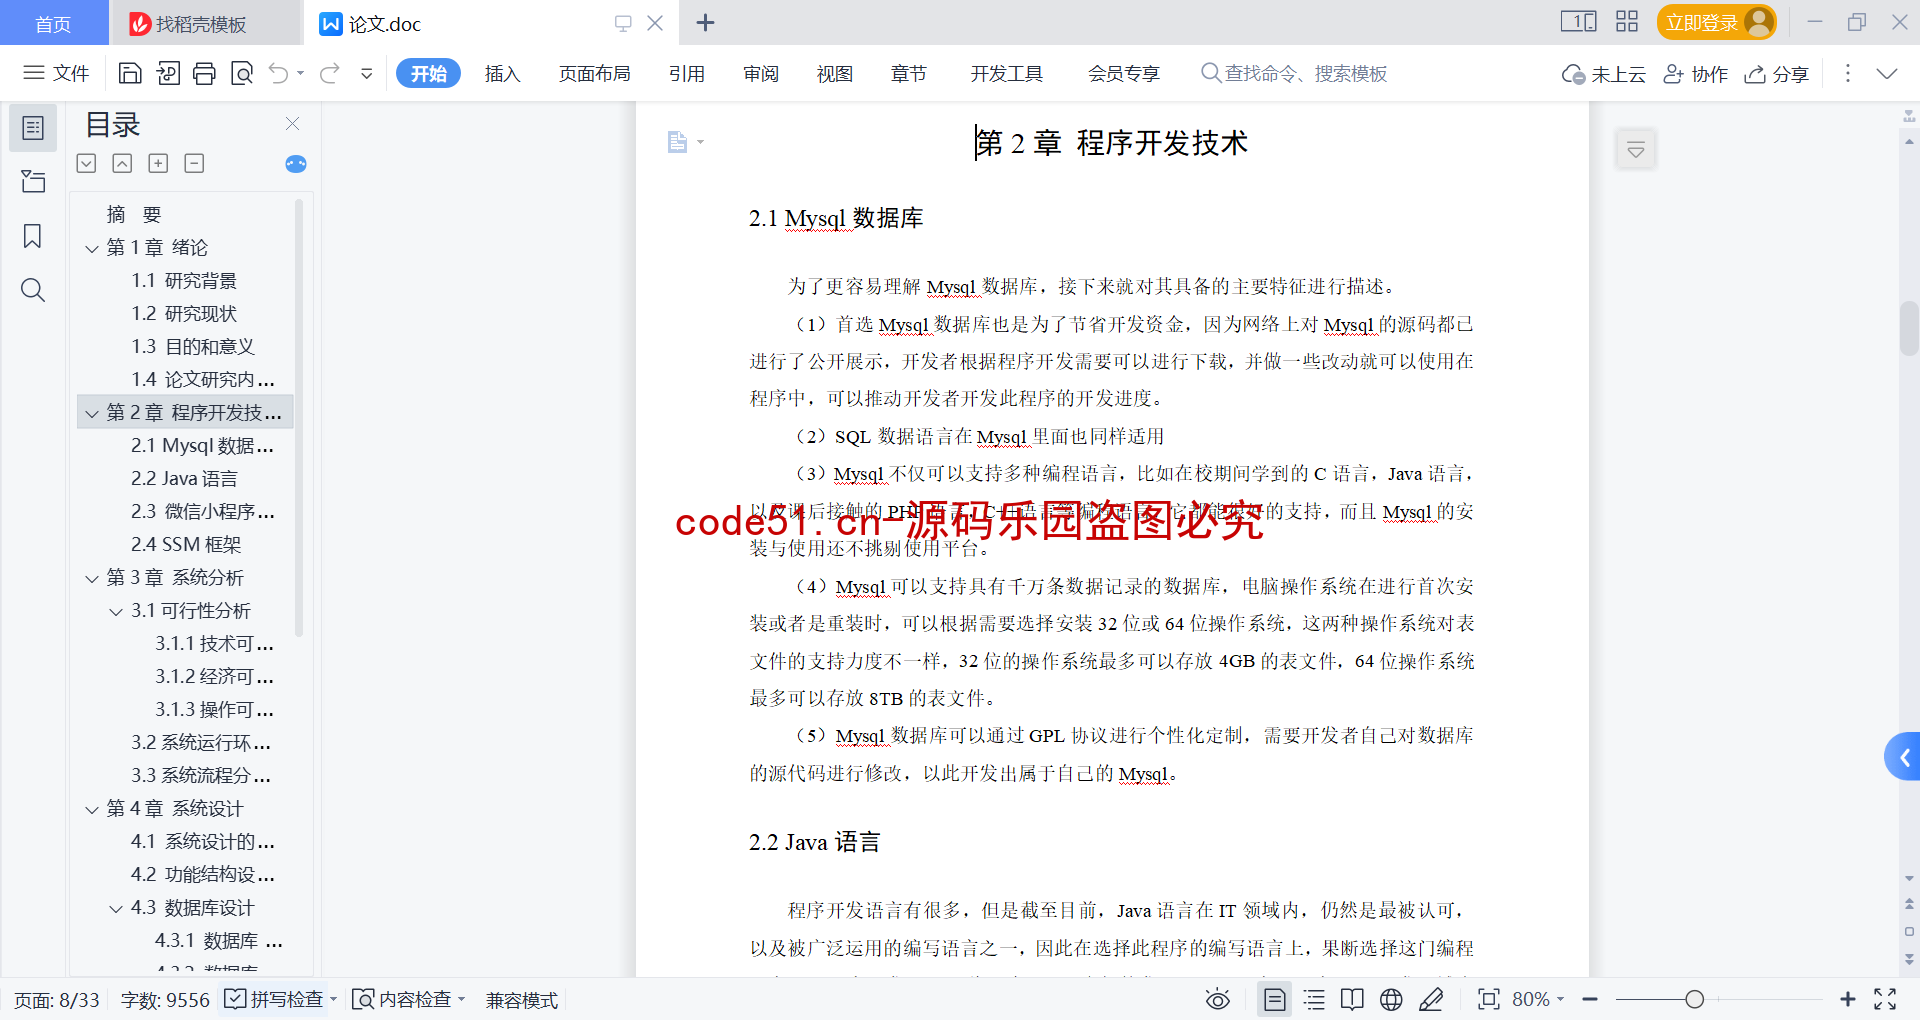Select the 页面布局 ribbon tab
This screenshot has height=1020, width=1920.
pyautogui.click(x=594, y=73)
